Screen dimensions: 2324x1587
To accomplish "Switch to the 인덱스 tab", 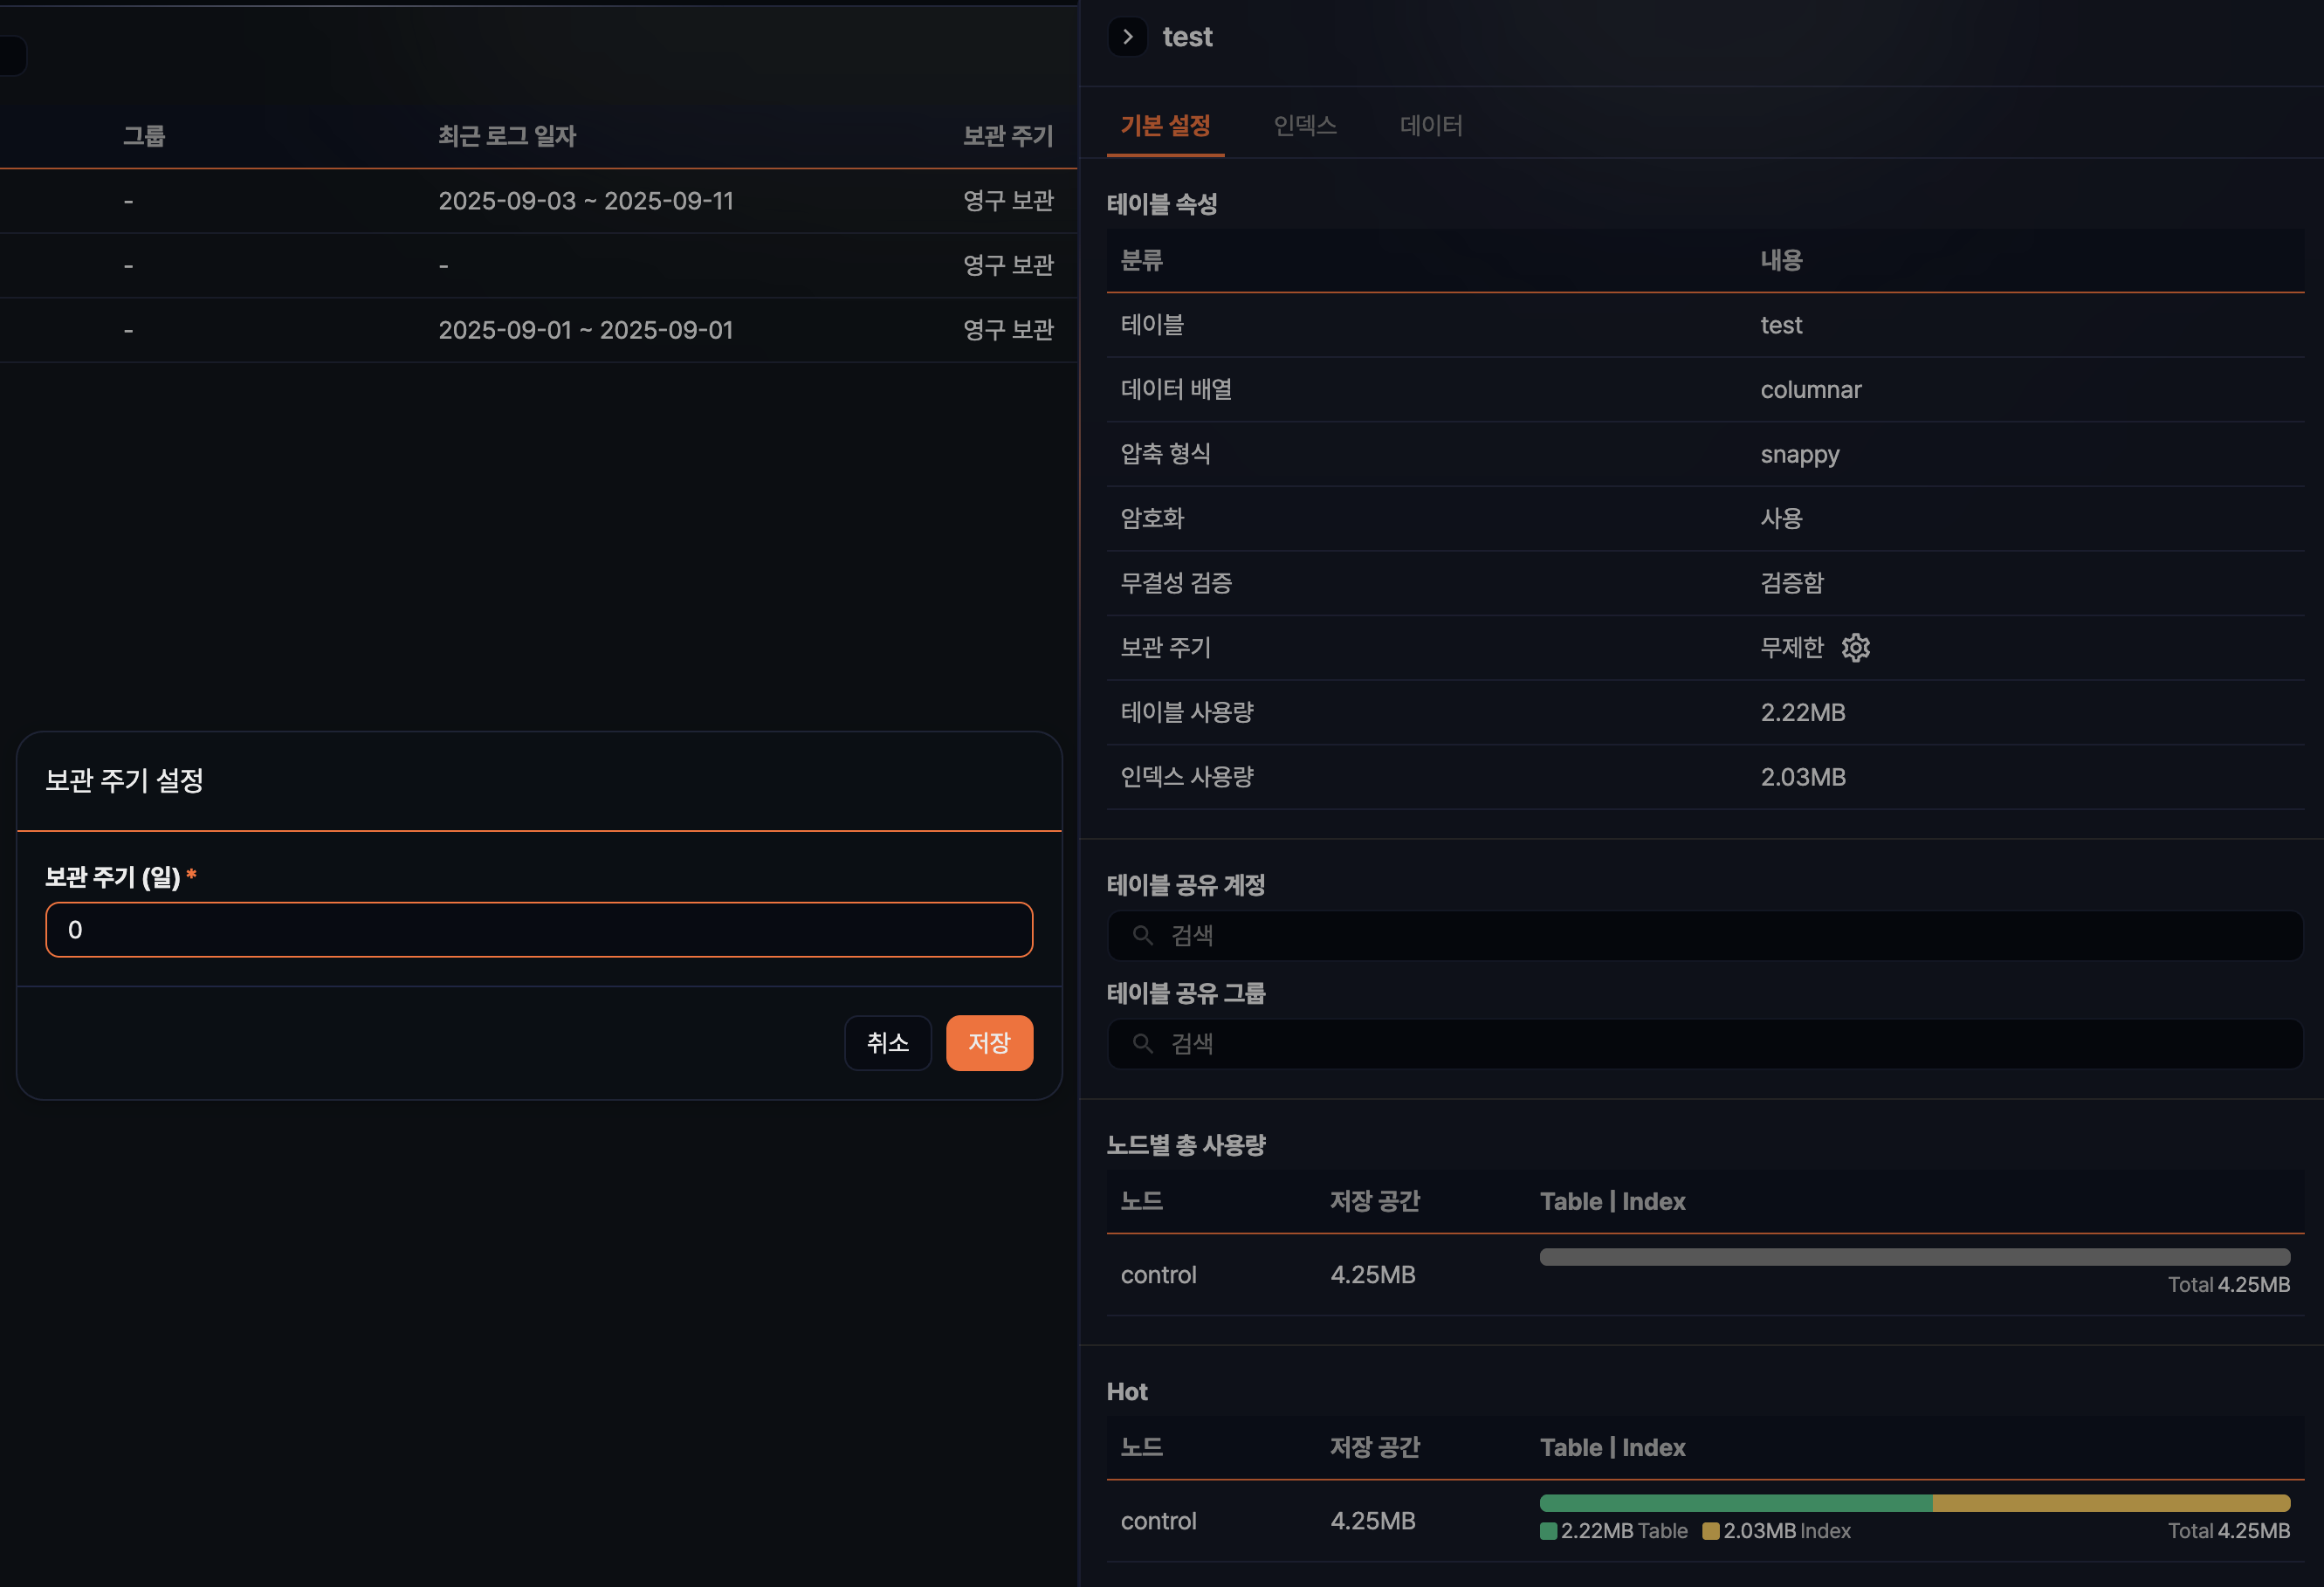I will (x=1304, y=125).
